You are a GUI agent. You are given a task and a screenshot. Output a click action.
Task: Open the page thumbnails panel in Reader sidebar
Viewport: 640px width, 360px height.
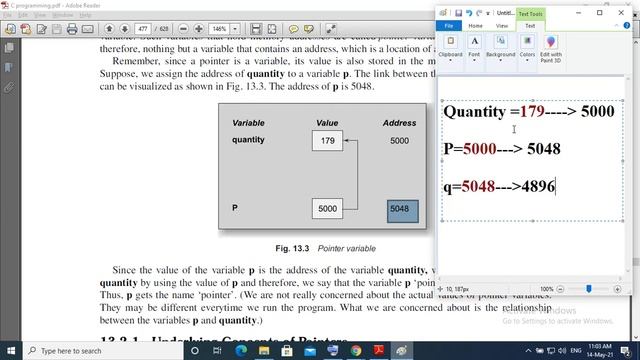(9, 48)
